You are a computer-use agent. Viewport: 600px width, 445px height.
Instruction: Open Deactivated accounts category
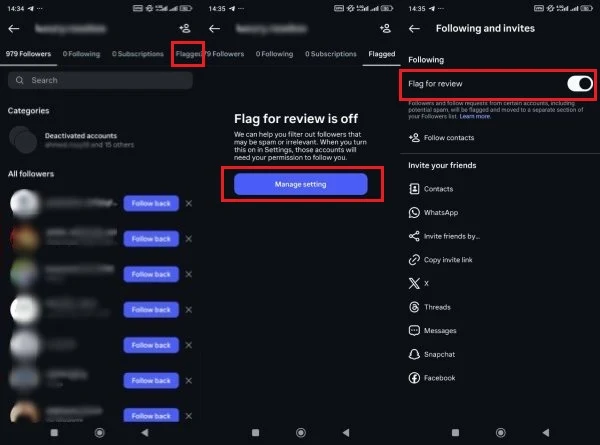(x=80, y=139)
